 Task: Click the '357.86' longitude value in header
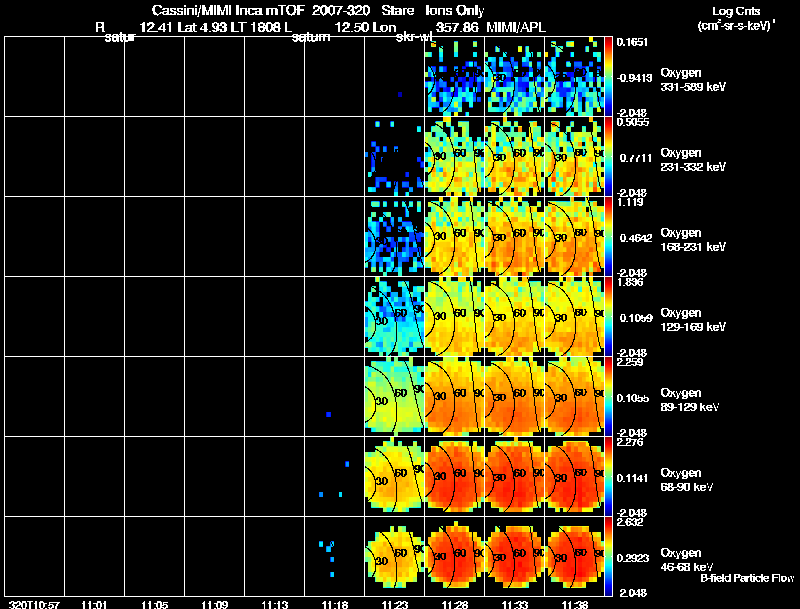click(x=457, y=27)
